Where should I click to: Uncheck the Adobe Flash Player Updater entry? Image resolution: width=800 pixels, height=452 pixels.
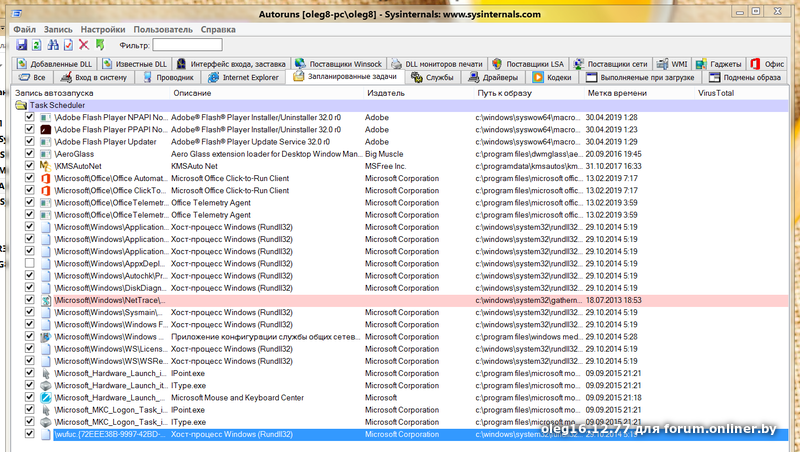[x=30, y=142]
